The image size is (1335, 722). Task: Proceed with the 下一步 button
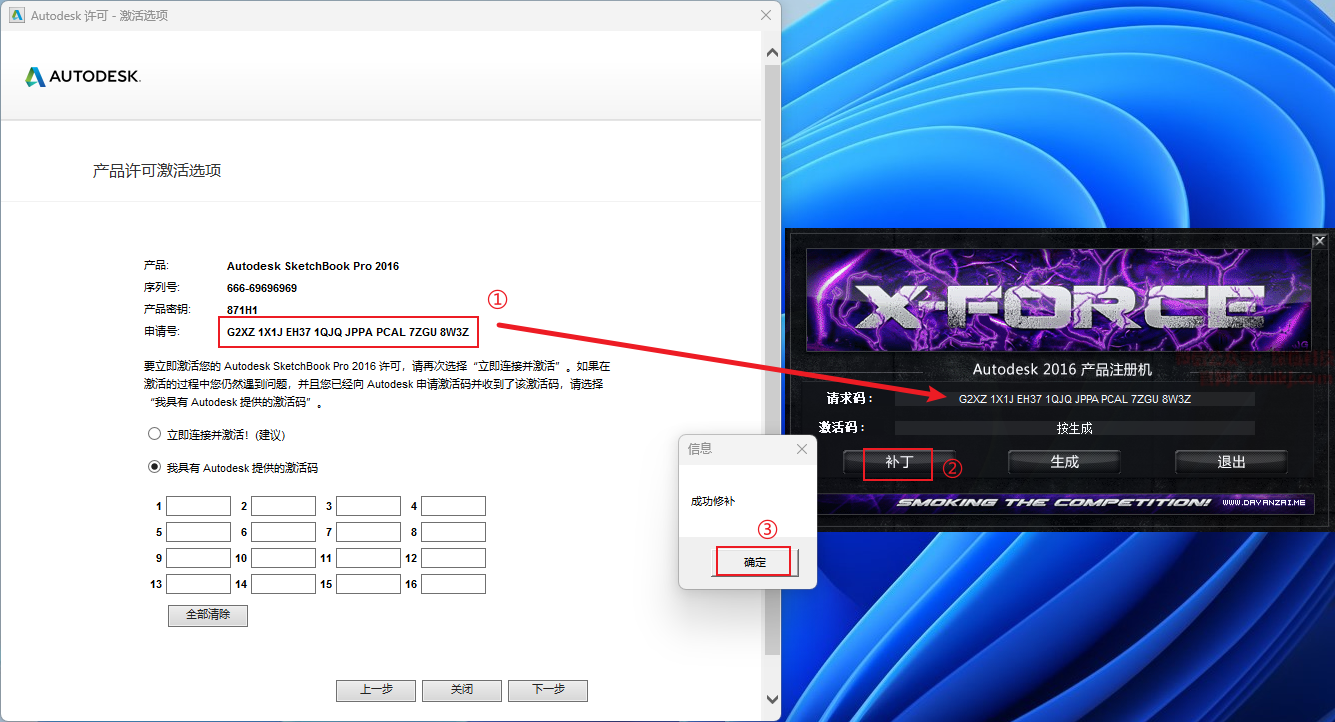click(547, 690)
